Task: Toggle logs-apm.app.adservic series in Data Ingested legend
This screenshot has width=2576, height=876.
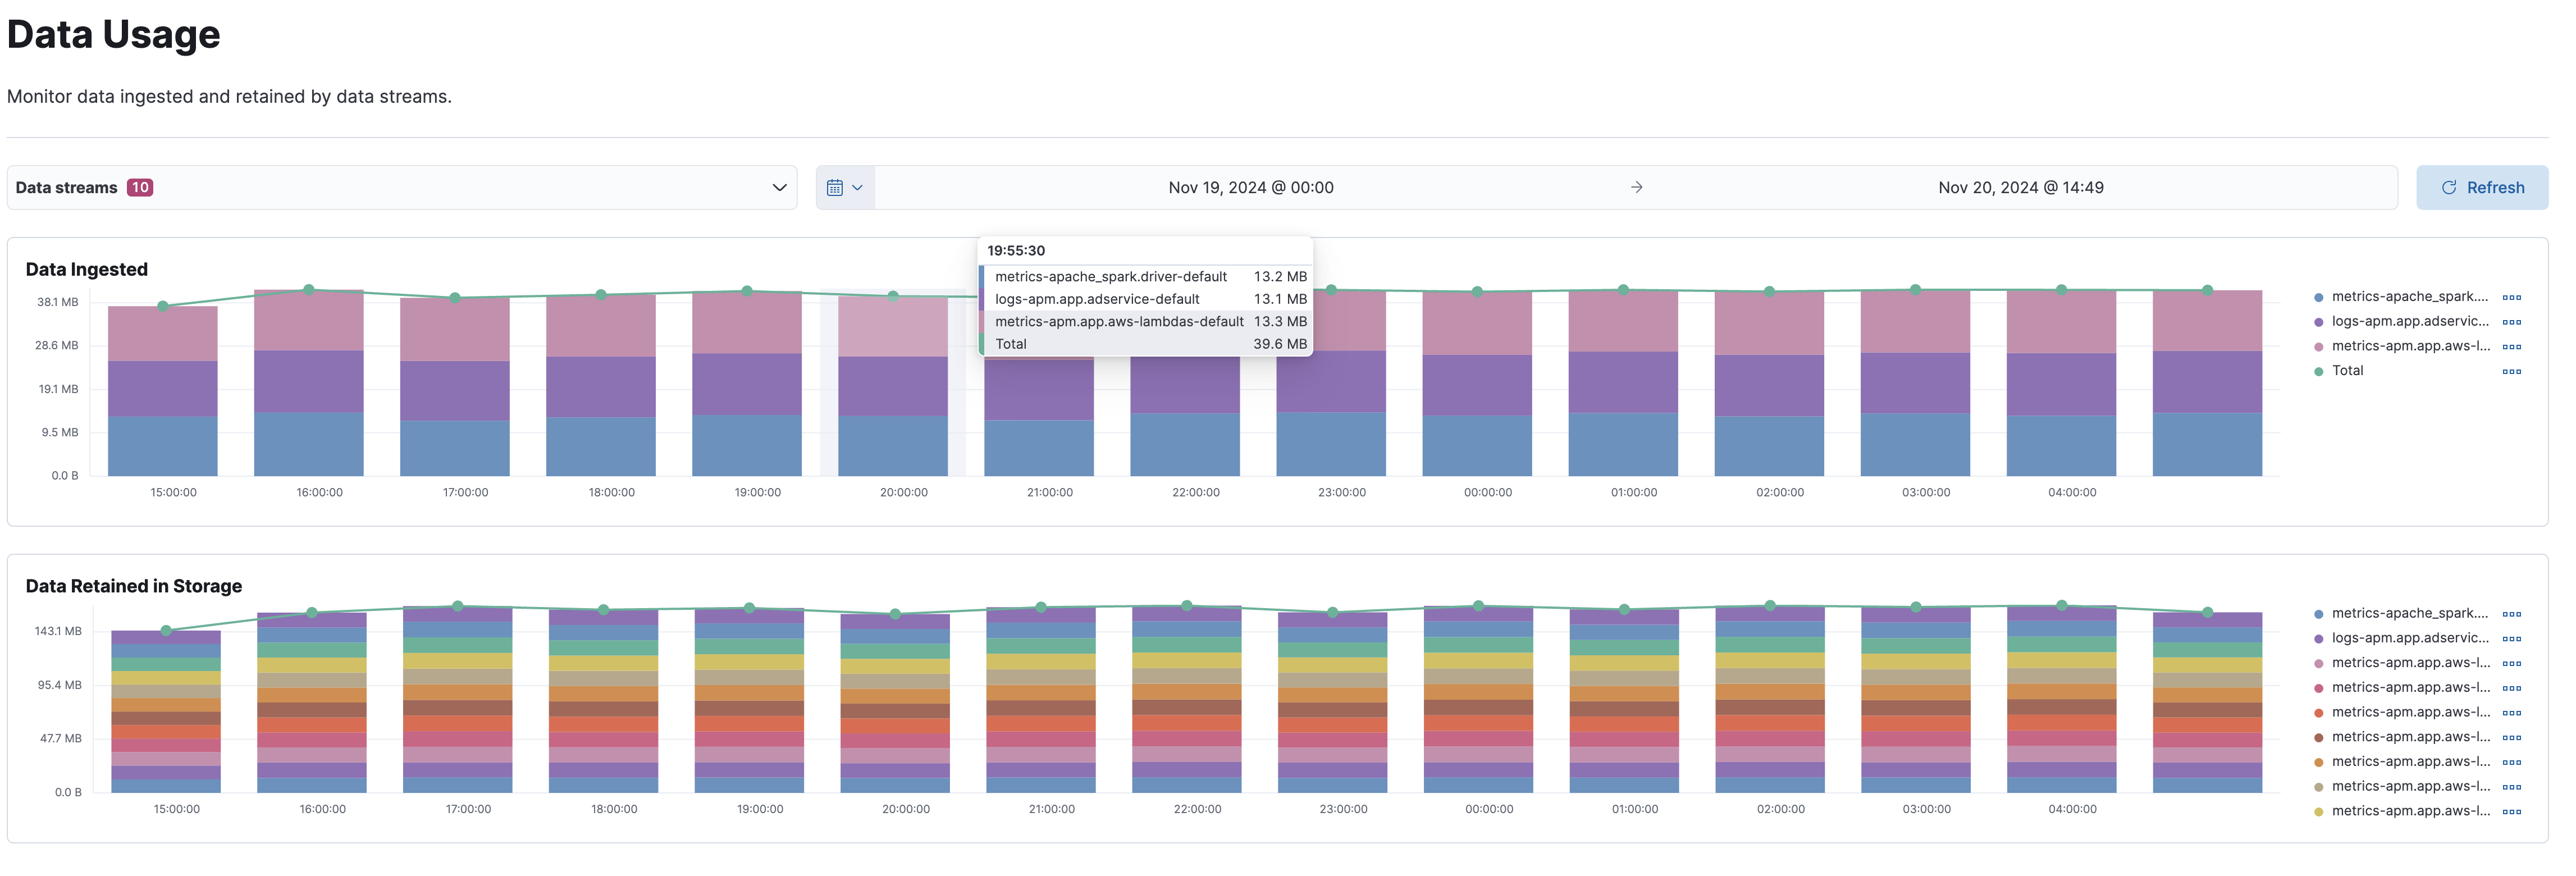Action: [2409, 321]
